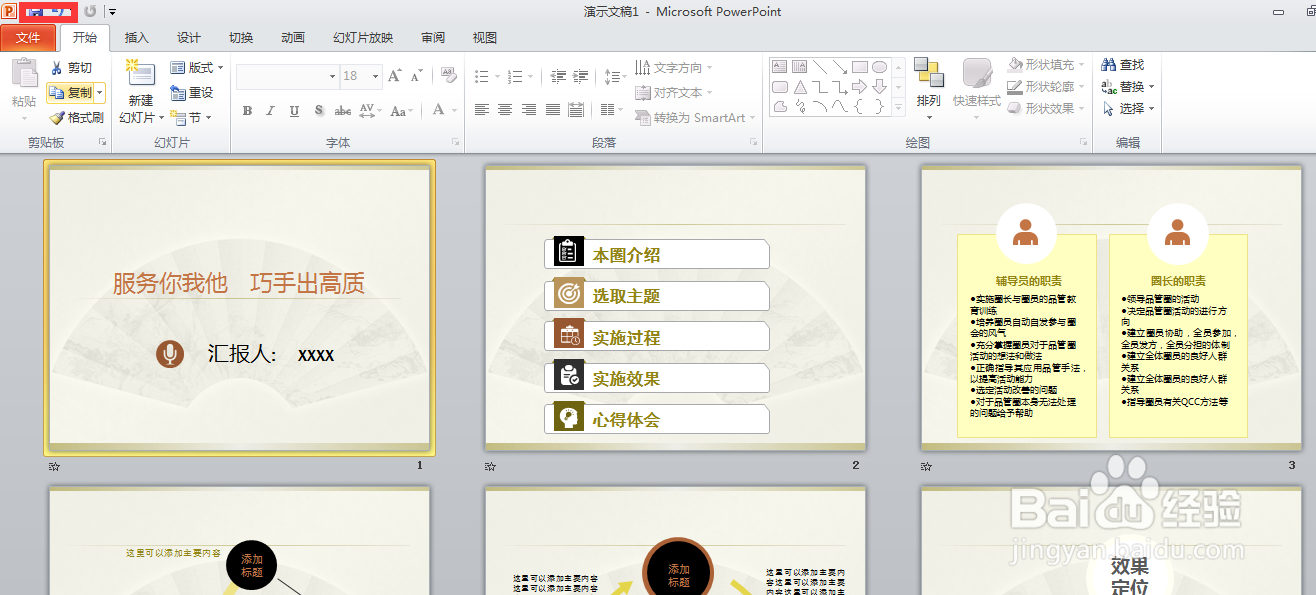This screenshot has height=595, width=1316.
Task: Open the Layout (版式) dropdown
Action: [x=197, y=68]
